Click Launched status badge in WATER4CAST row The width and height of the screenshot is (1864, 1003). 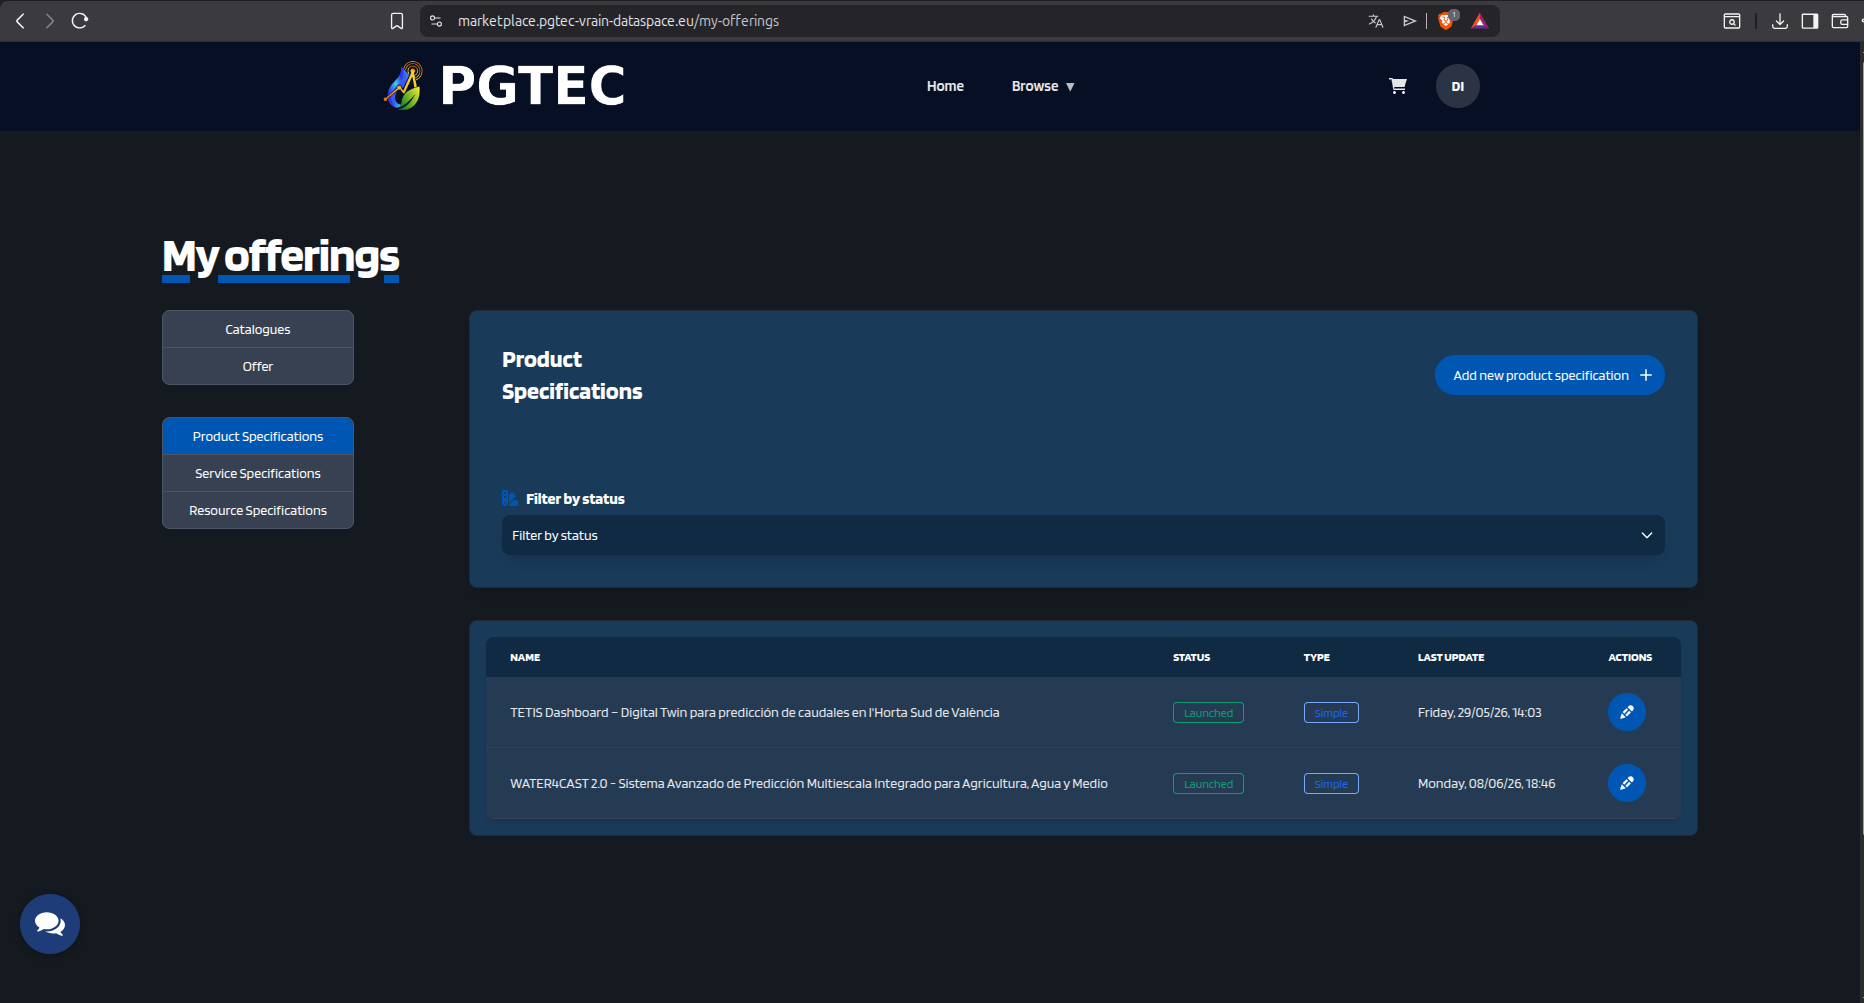1208,784
